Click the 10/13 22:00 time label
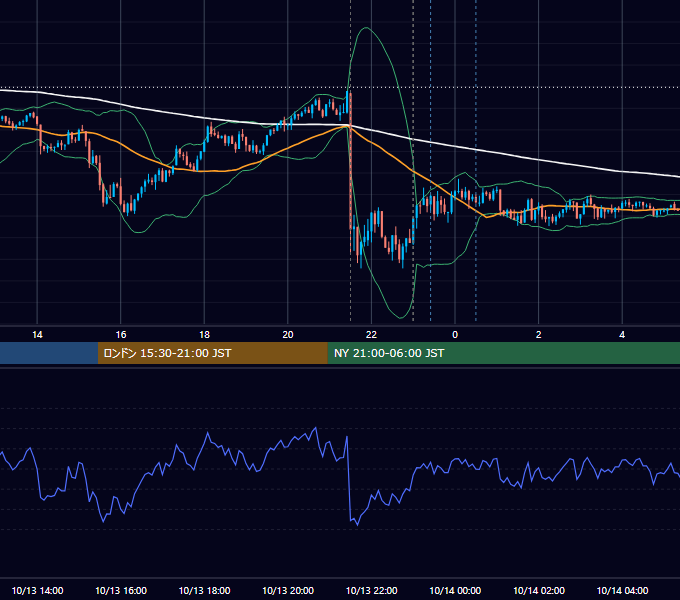This screenshot has height=600, width=680. 371,590
